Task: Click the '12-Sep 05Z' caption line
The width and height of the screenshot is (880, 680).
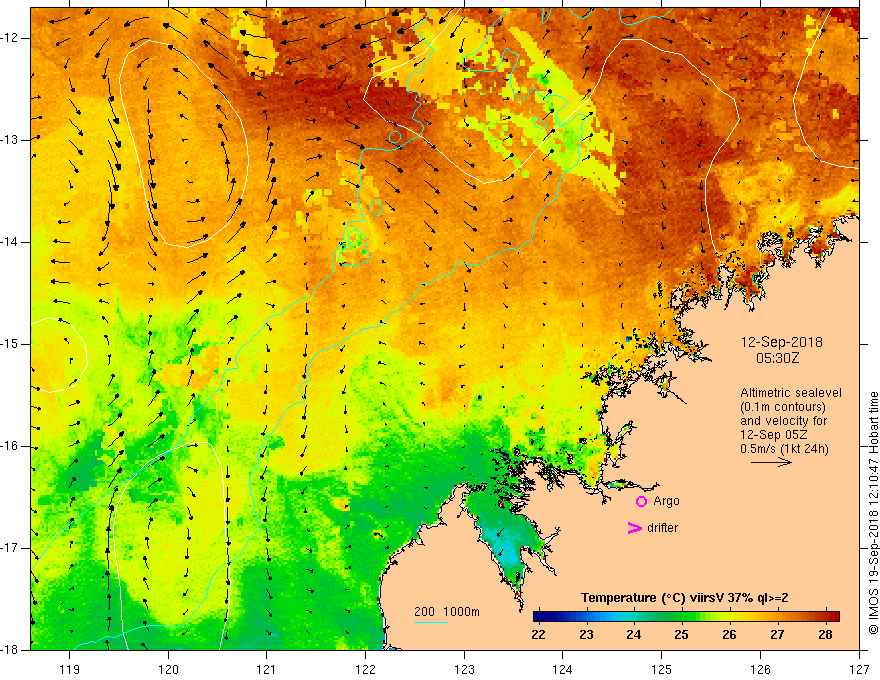Action: coord(771,435)
